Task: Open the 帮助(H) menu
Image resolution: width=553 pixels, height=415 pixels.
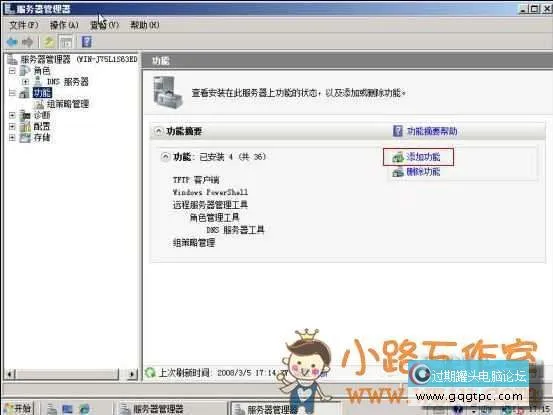Action: tap(145, 25)
